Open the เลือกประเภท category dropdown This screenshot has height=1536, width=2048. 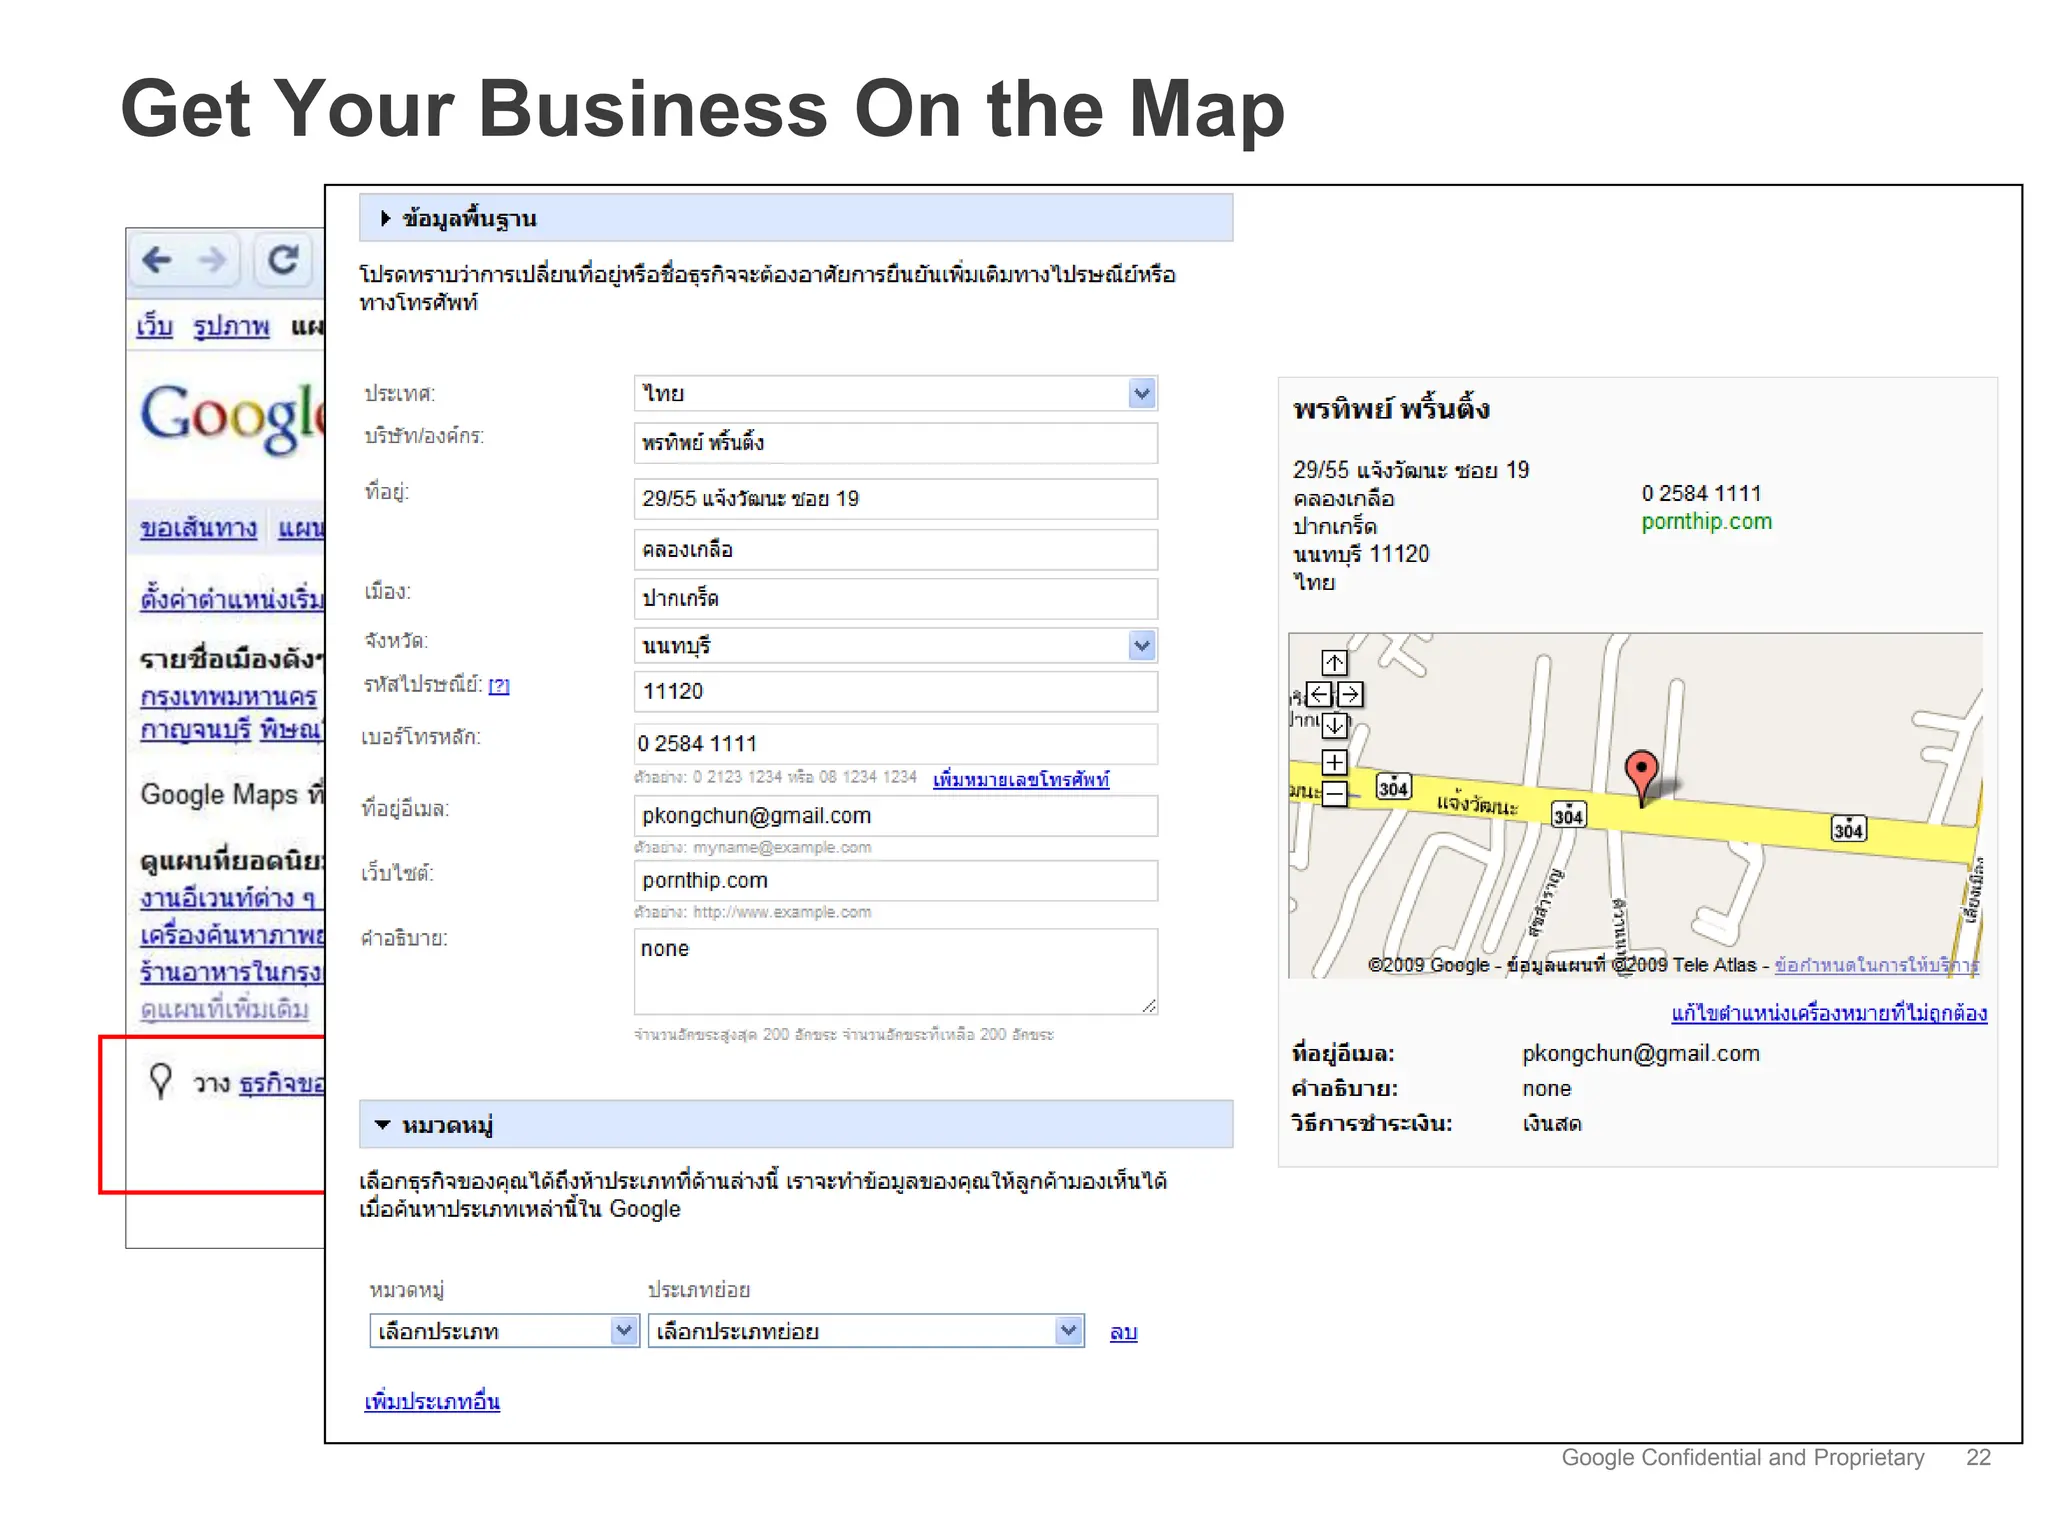504,1331
